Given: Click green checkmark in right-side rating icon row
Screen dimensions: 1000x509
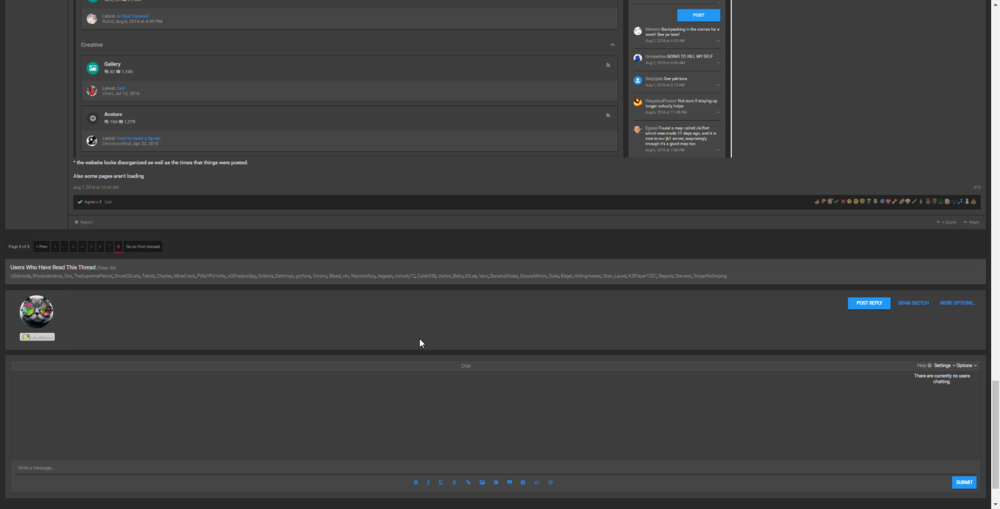Looking at the screenshot, I should tap(836, 202).
